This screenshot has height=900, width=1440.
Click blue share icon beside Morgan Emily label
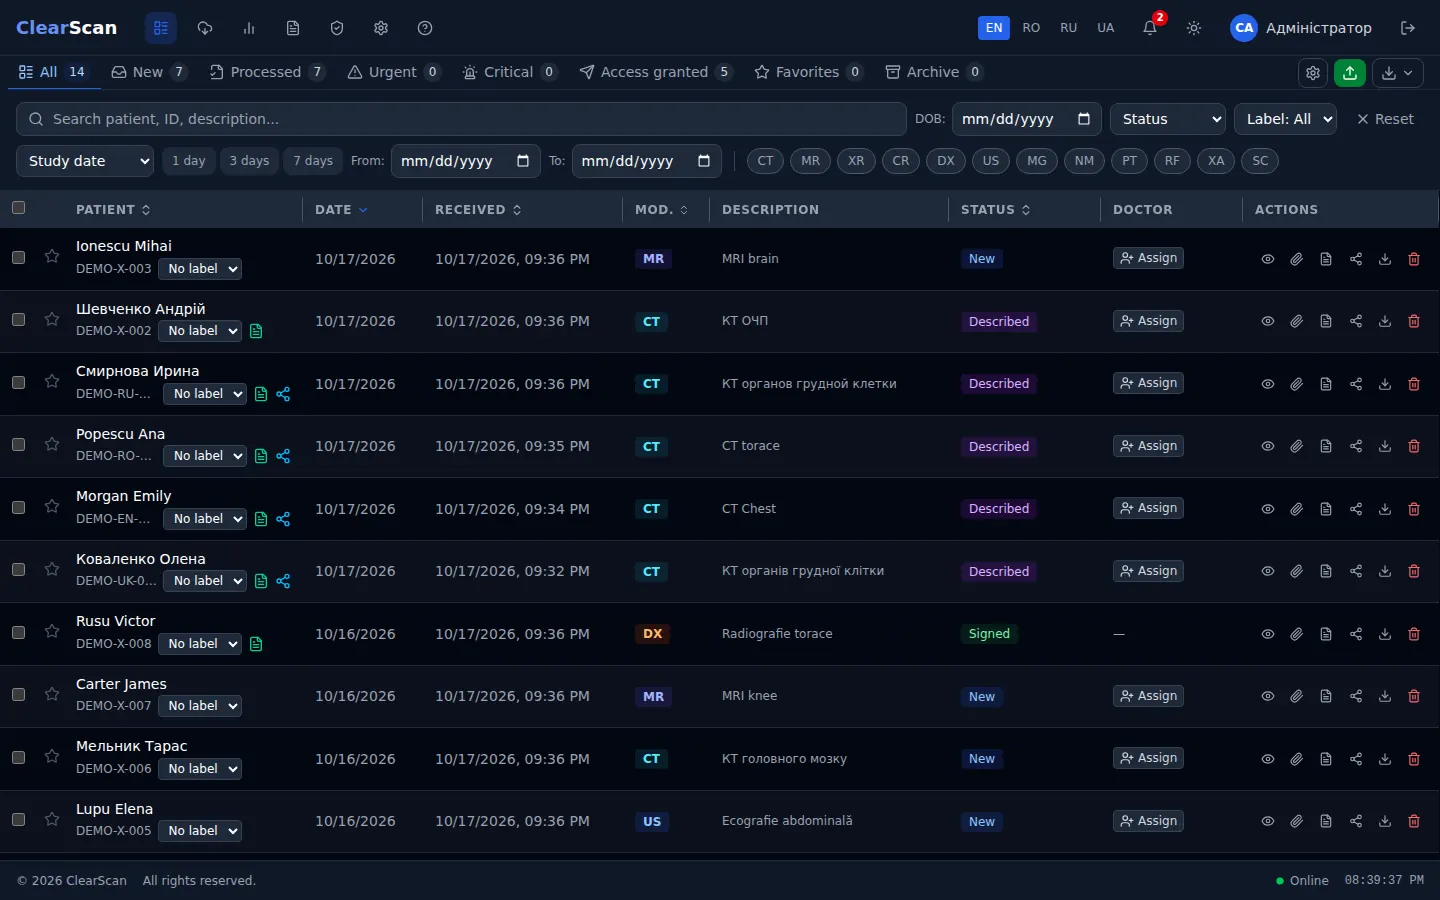pos(283,519)
